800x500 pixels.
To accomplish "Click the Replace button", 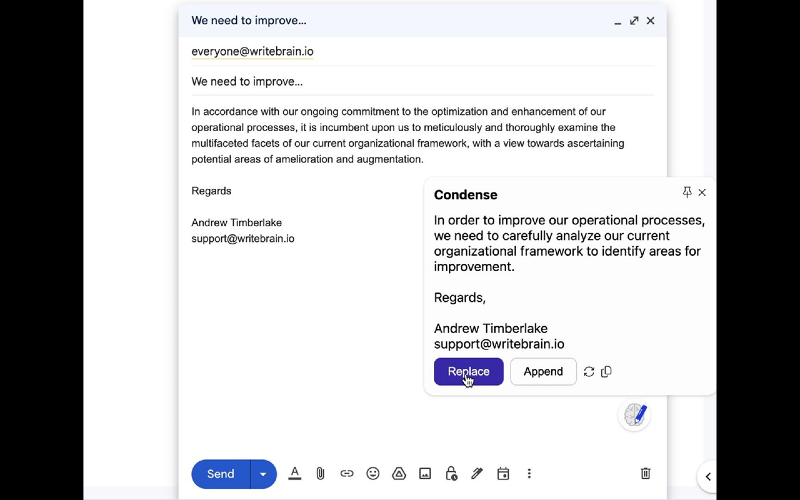I will point(468,372).
